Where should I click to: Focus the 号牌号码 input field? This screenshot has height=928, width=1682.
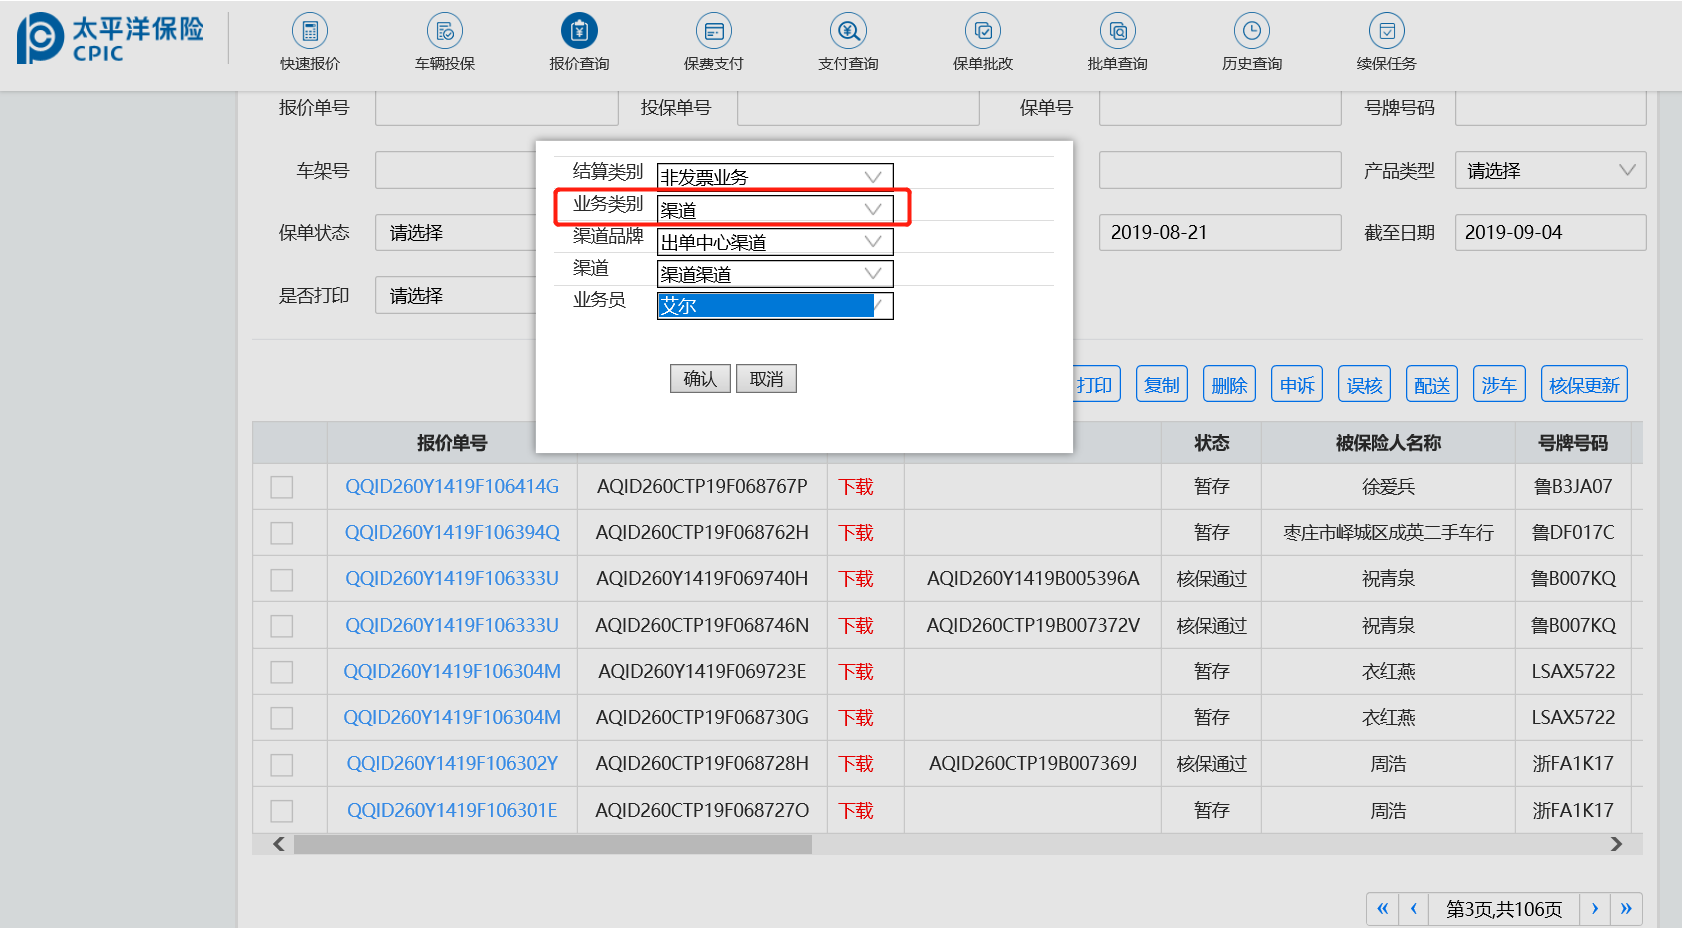pos(1550,108)
